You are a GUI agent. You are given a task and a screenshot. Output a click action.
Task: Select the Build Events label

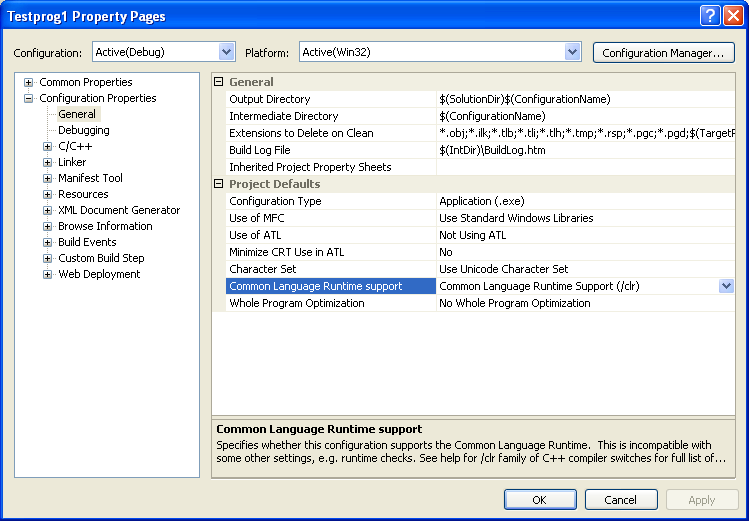[87, 242]
